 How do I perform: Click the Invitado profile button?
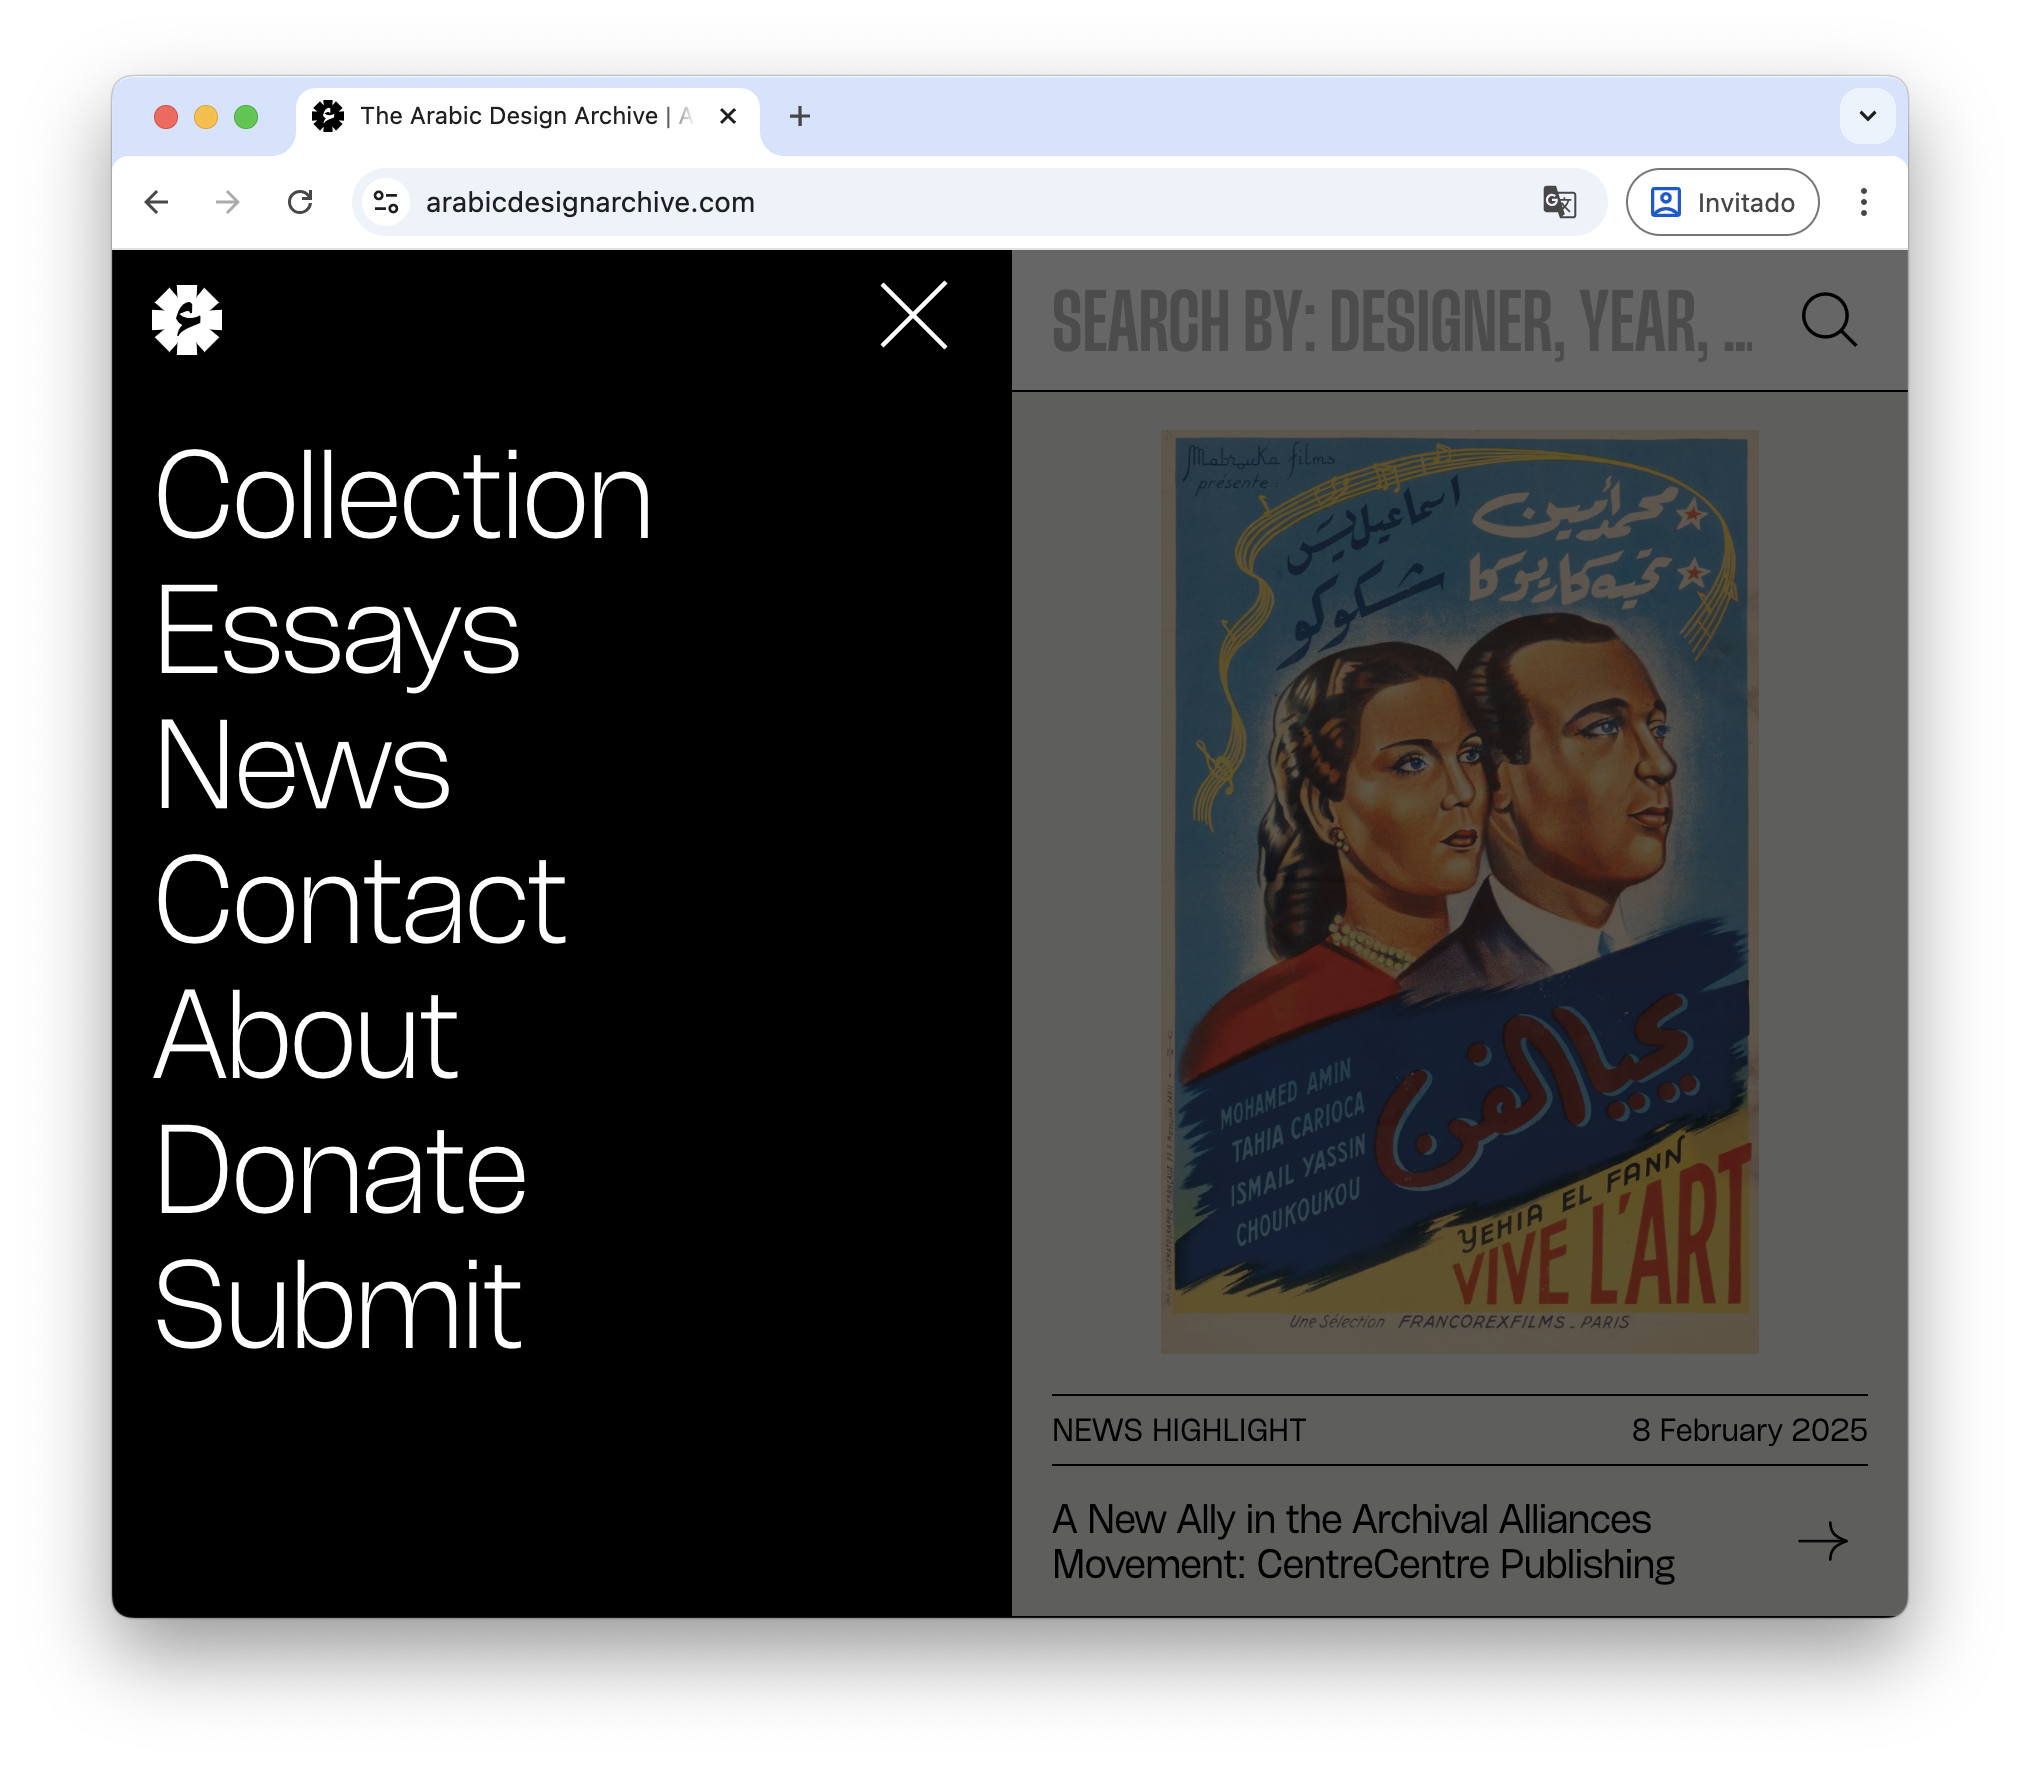click(1722, 203)
